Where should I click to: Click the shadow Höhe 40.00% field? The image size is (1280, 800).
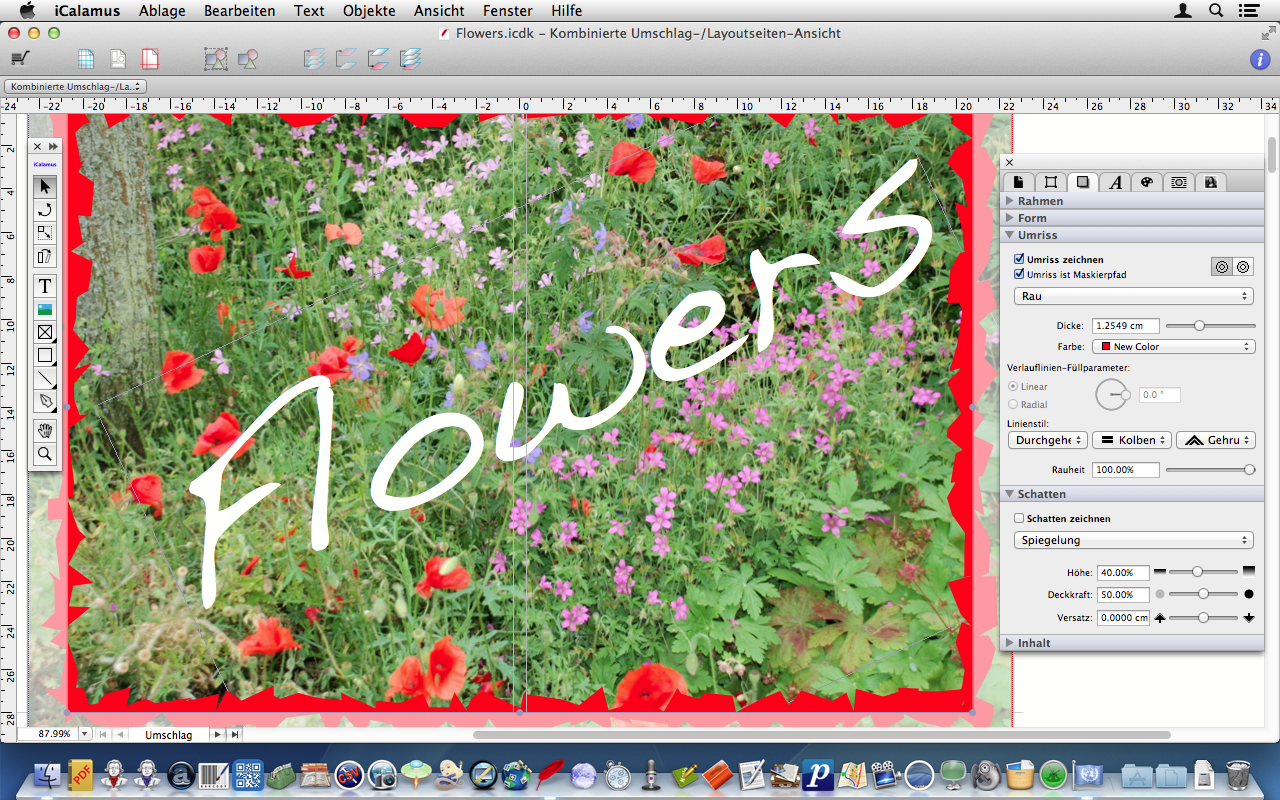click(x=1123, y=573)
